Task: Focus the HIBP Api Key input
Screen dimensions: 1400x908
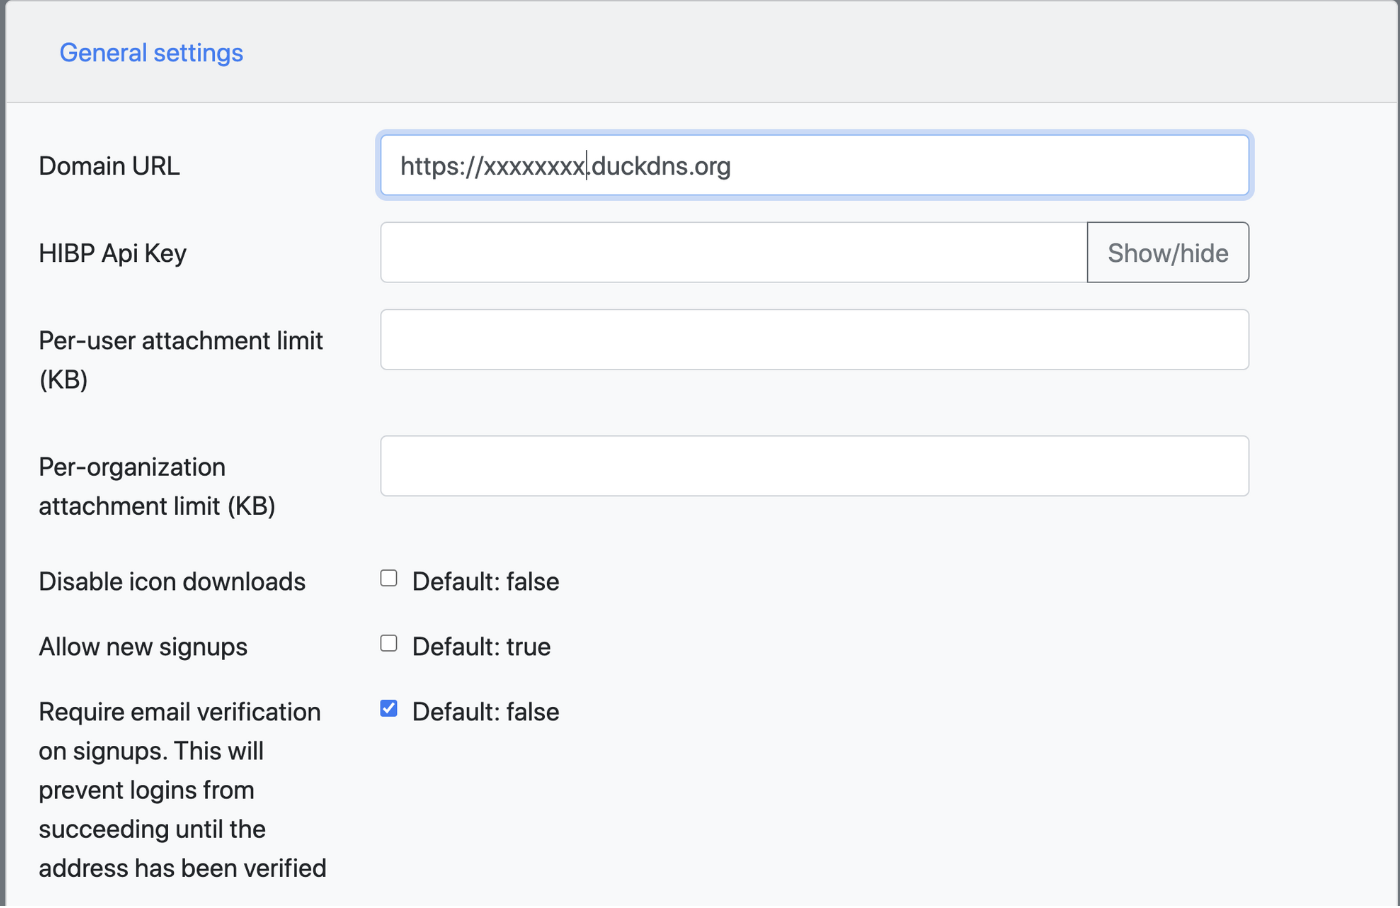Action: [733, 253]
